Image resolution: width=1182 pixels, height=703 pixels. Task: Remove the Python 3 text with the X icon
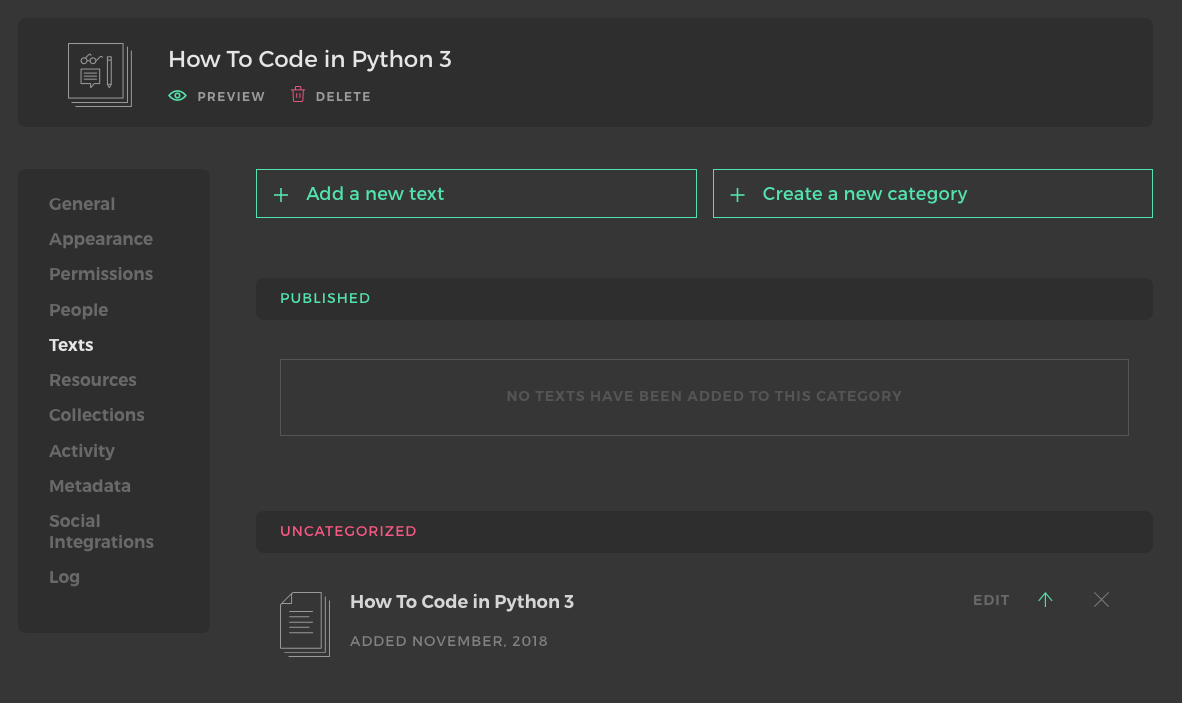point(1101,600)
